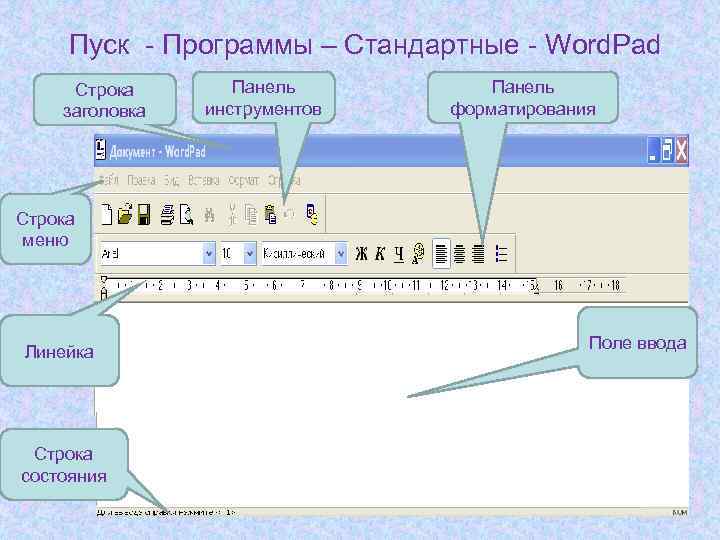The width and height of the screenshot is (720, 540).
Task: Open the Файл menu
Action: [x=109, y=180]
